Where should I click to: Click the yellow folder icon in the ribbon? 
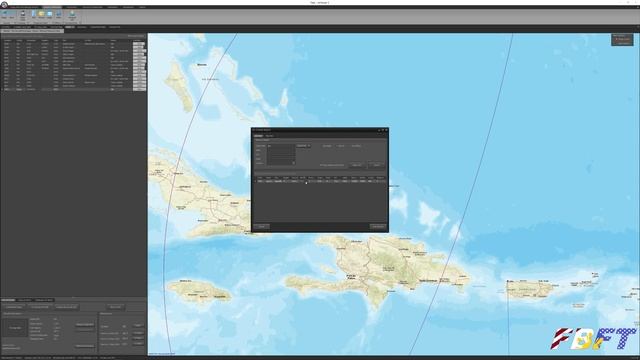(41, 14)
